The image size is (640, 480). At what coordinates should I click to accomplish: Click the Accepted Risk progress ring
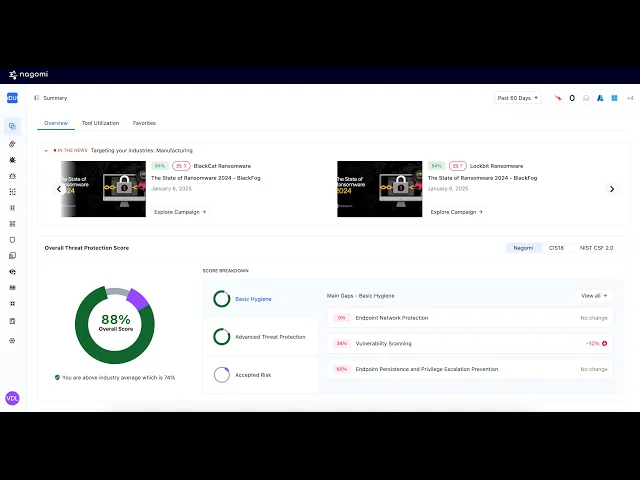click(x=222, y=375)
